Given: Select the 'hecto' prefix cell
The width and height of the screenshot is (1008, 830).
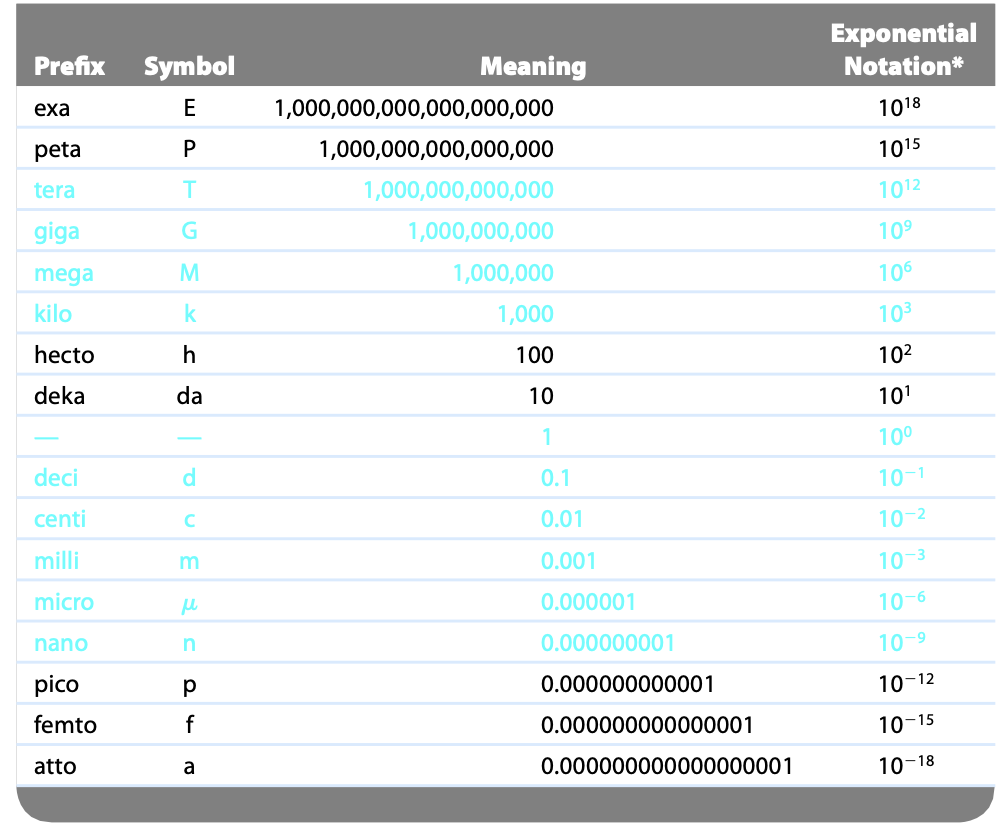Looking at the screenshot, I should pyautogui.click(x=64, y=355).
